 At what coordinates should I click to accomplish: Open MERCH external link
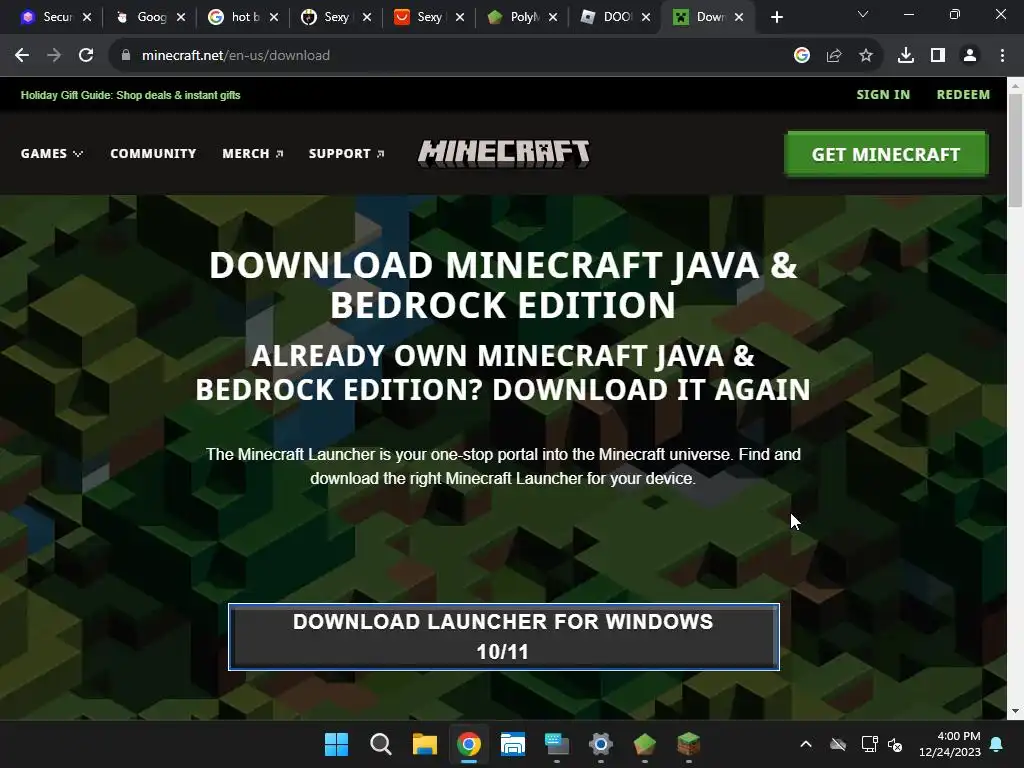[x=253, y=153]
